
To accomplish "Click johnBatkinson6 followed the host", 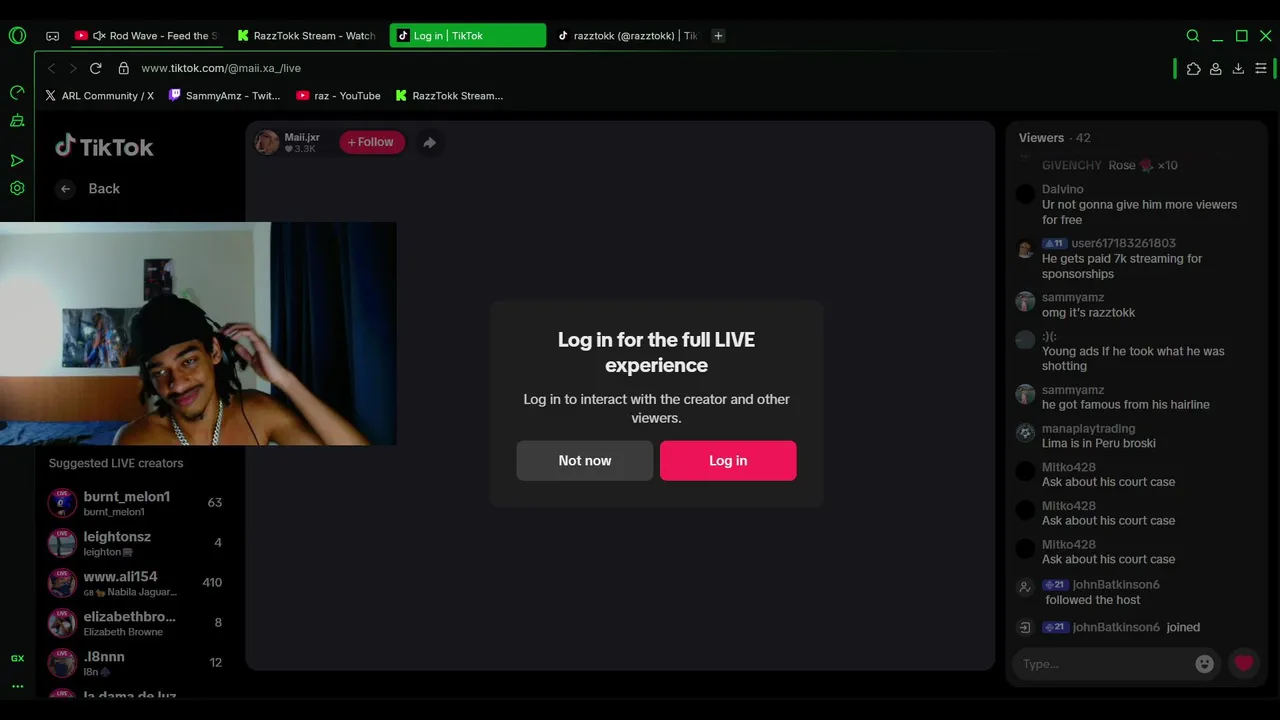I will coord(1092,592).
